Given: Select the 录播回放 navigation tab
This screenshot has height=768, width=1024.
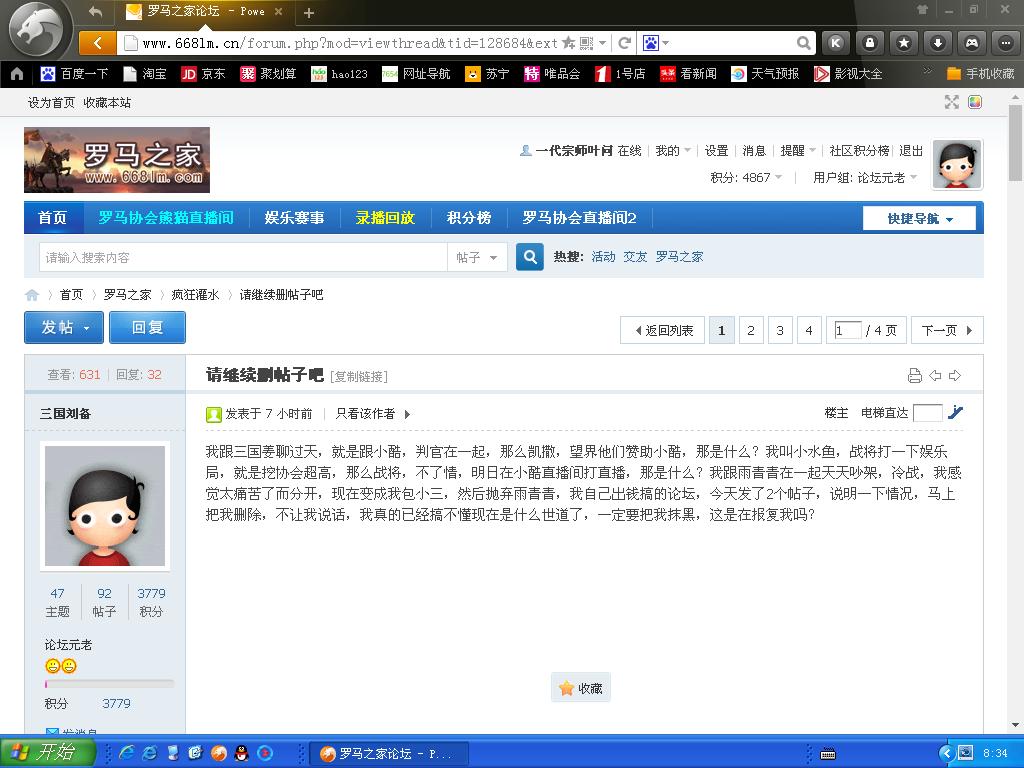Looking at the screenshot, I should [x=385, y=217].
